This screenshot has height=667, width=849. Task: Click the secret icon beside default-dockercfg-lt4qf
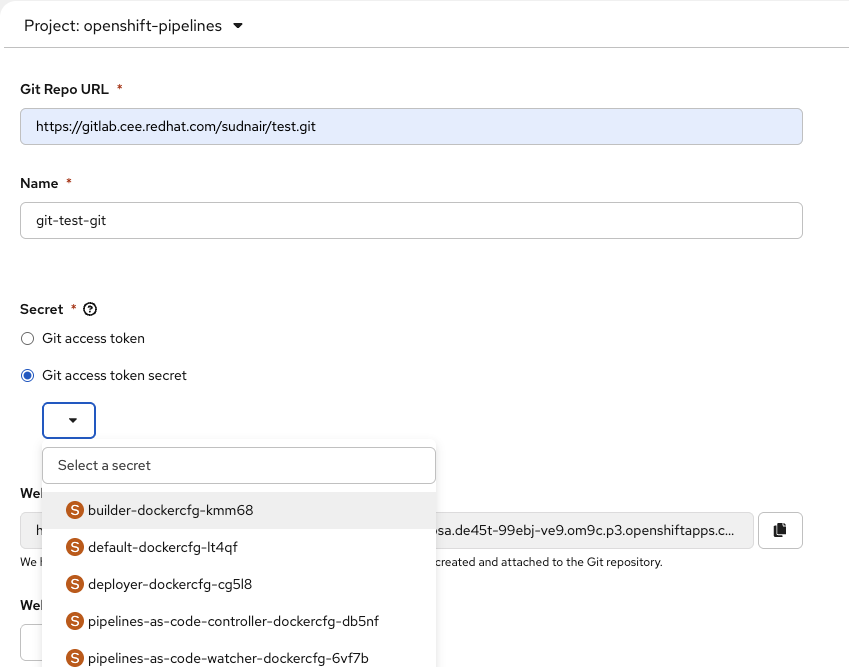tap(74, 547)
